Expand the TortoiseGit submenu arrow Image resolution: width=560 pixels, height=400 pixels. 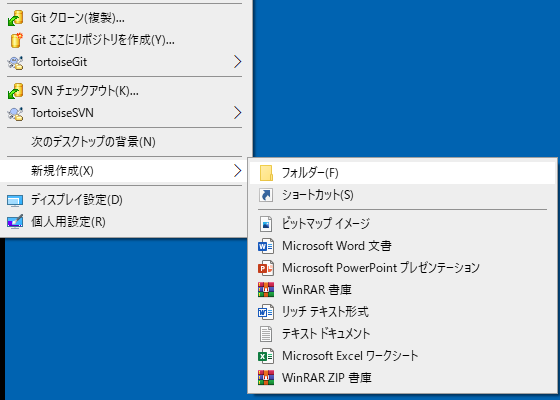point(238,62)
